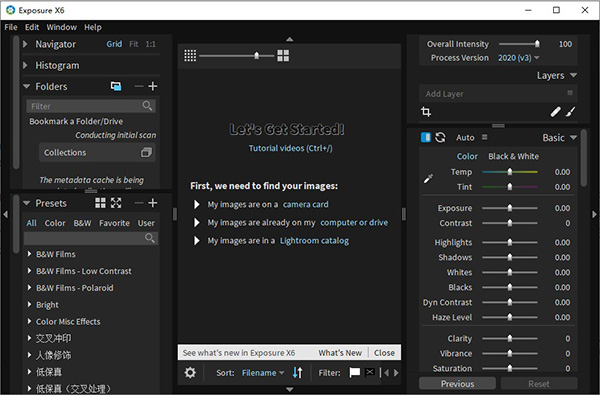Click the minus icon in Presets header
600x395 pixels.
tap(139, 203)
